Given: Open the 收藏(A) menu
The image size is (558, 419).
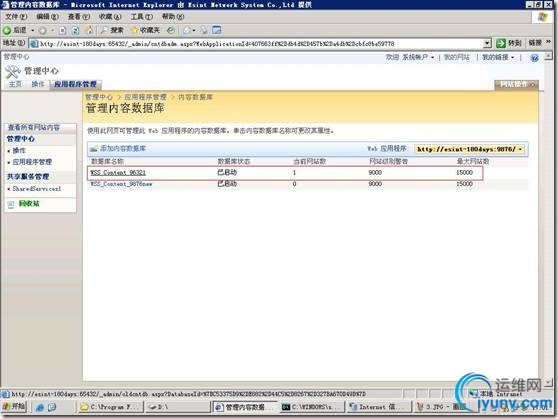Looking at the screenshot, I should 110,17.
